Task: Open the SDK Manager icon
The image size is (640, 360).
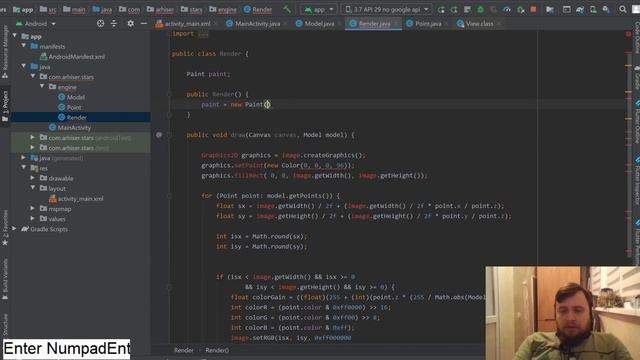Action: point(606,9)
